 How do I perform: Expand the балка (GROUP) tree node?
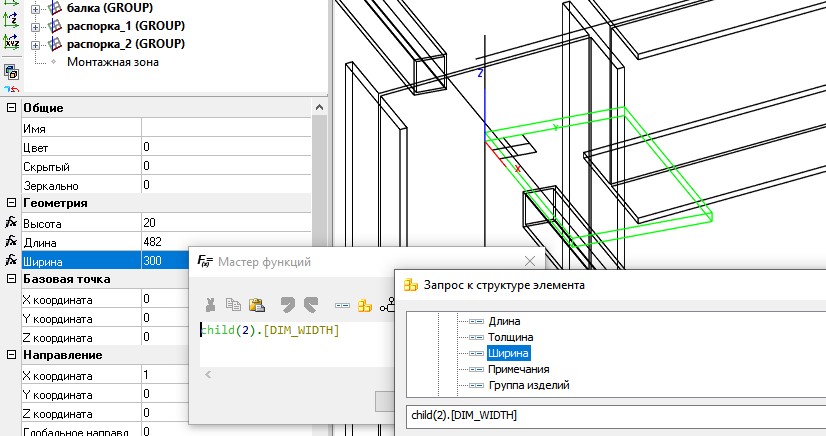(x=37, y=7)
